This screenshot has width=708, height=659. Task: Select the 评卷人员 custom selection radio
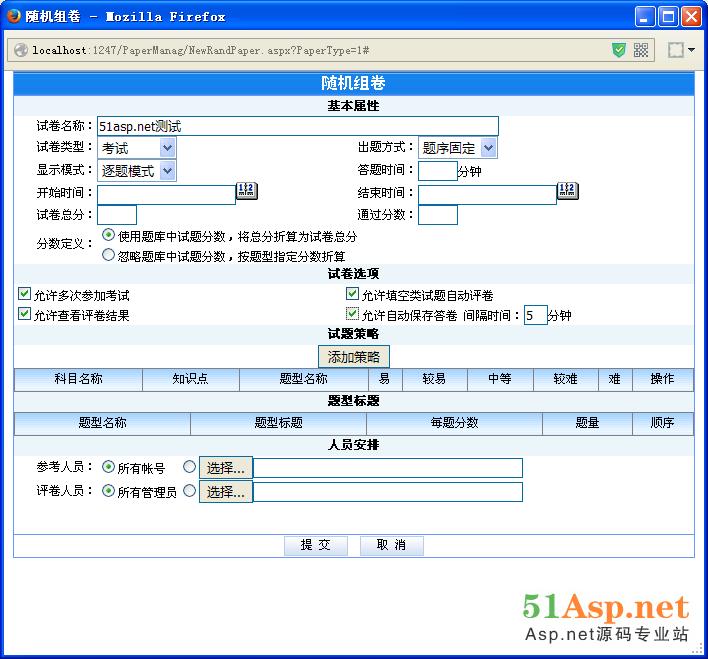tap(190, 491)
